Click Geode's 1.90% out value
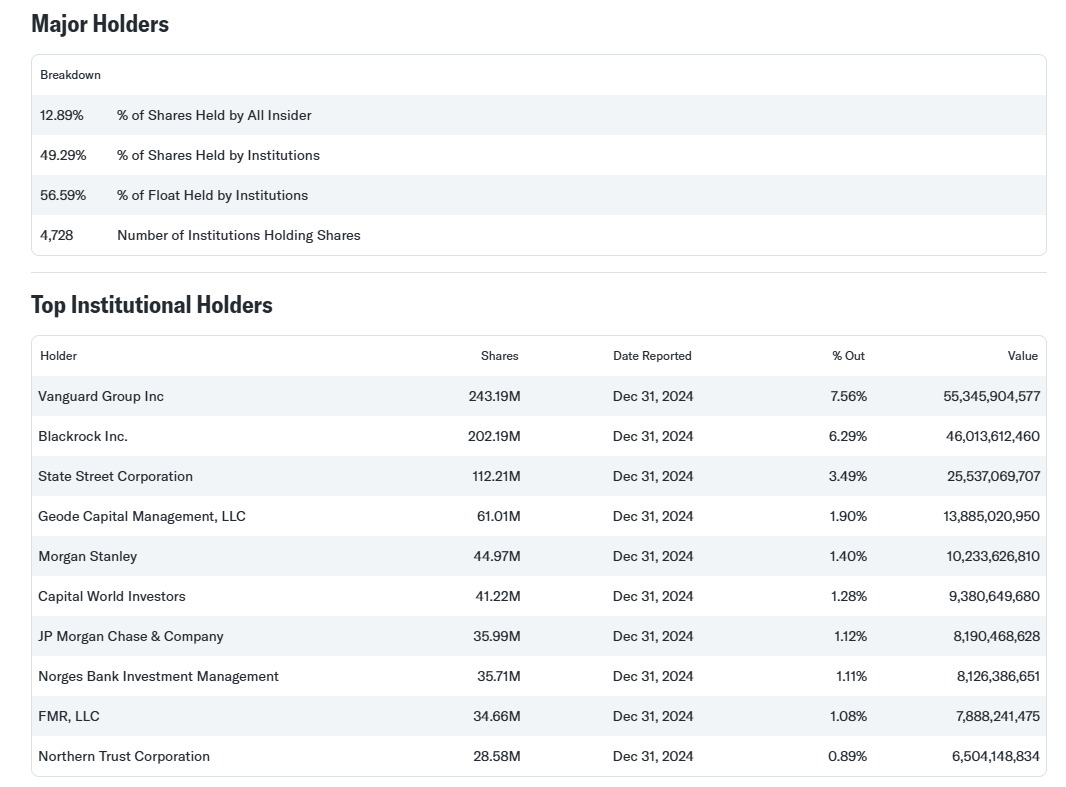The height and width of the screenshot is (787, 1066). coord(848,517)
